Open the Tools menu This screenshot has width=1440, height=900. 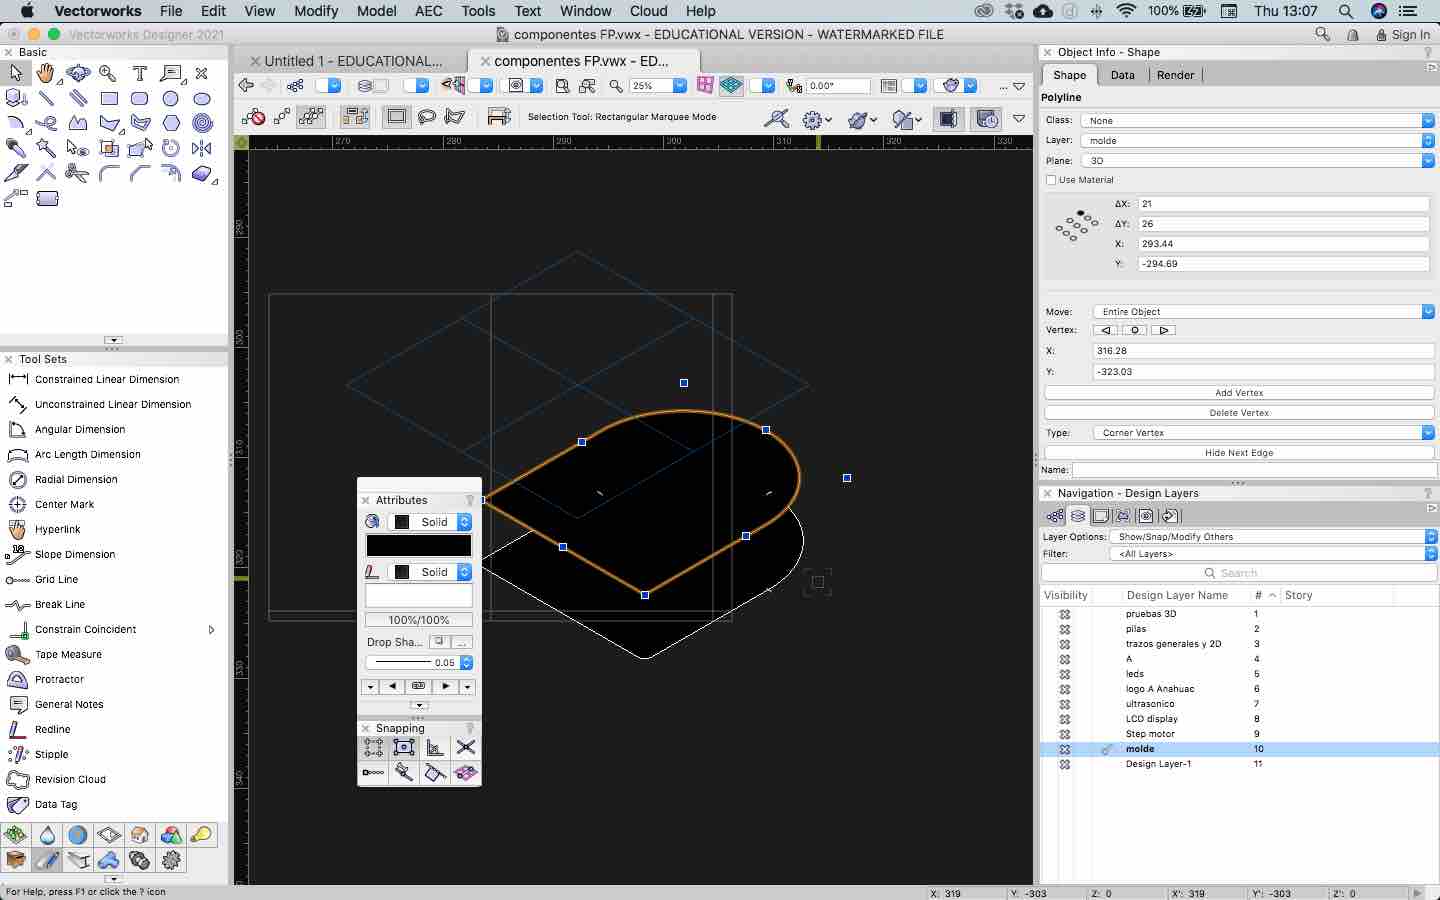(478, 11)
